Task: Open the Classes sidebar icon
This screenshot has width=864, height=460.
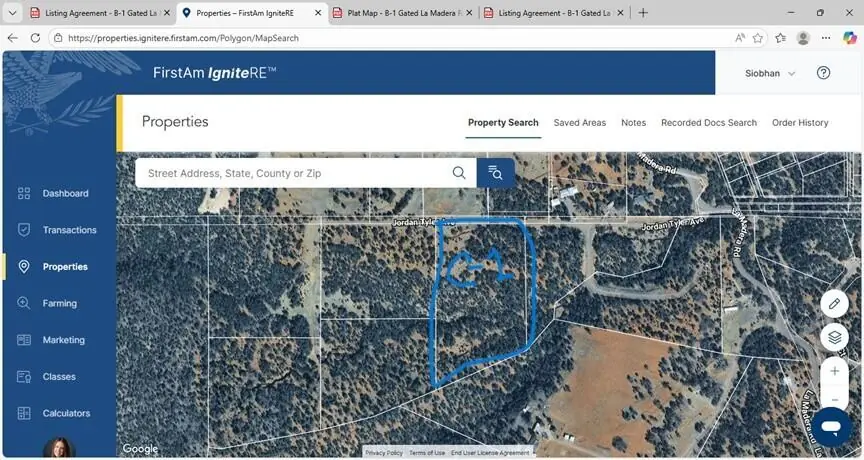Action: coord(24,377)
